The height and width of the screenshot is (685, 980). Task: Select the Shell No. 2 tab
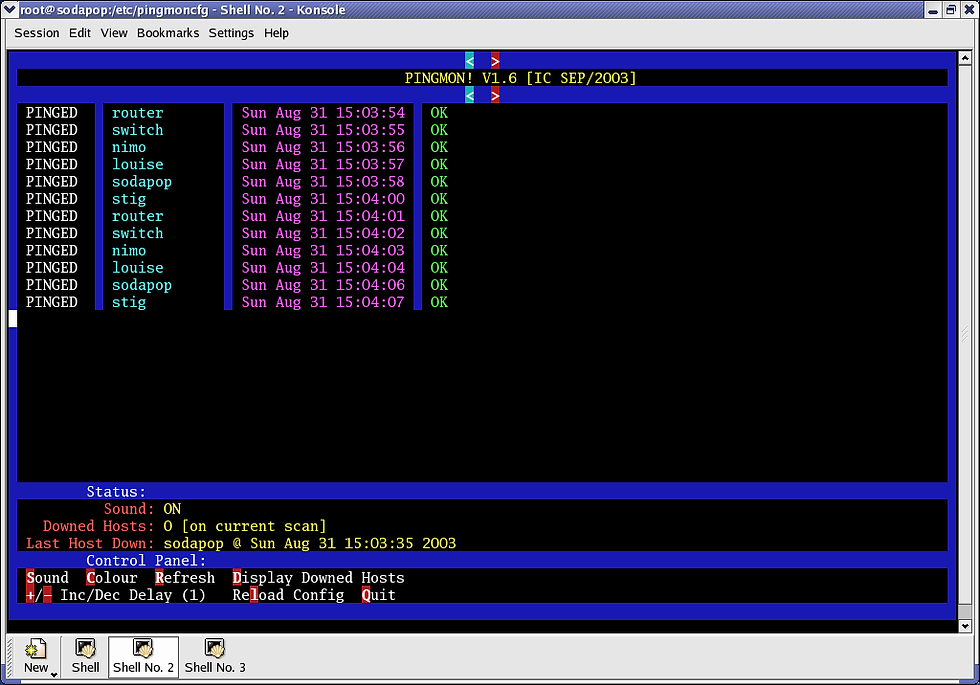143,656
